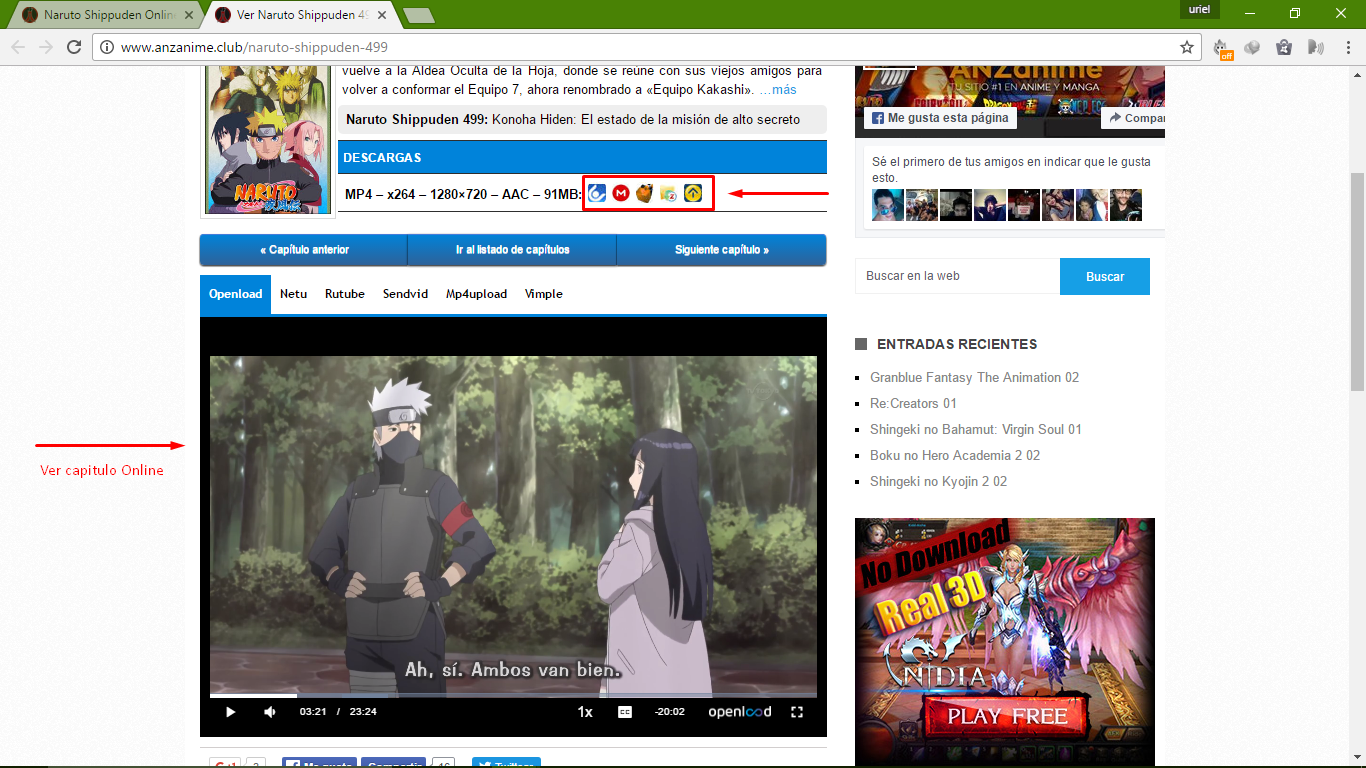Image resolution: width=1366 pixels, height=768 pixels.
Task: Open Re:Creators 01 entry
Action: (913, 403)
